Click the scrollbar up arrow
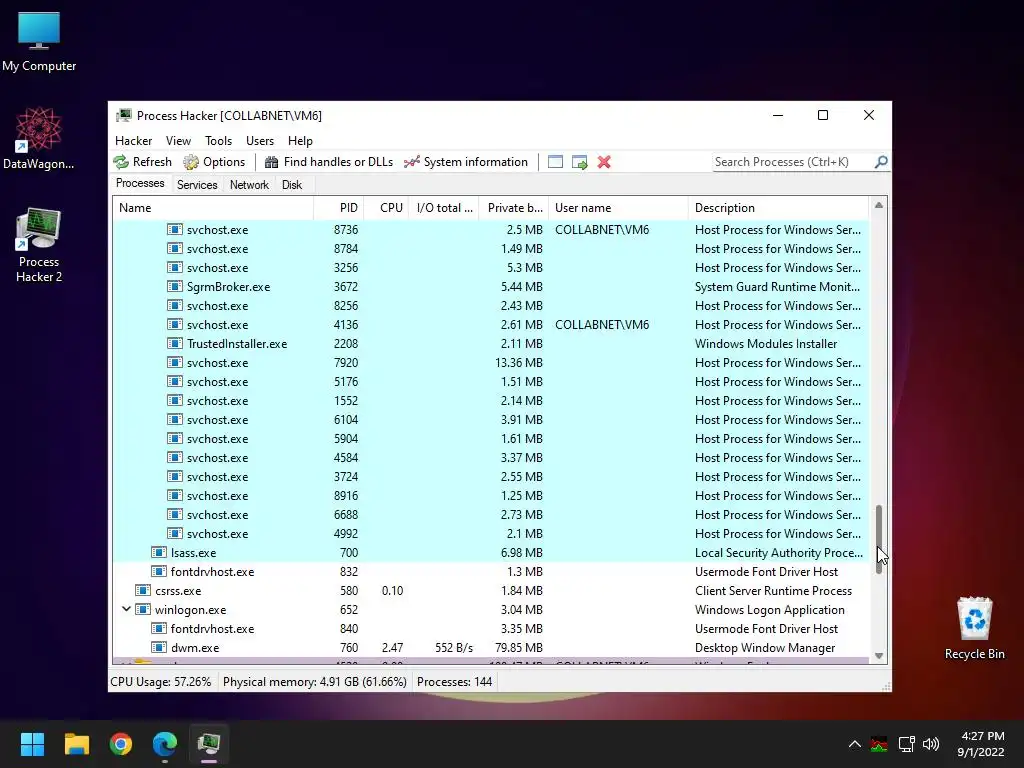This screenshot has height=768, width=1024. (x=879, y=205)
